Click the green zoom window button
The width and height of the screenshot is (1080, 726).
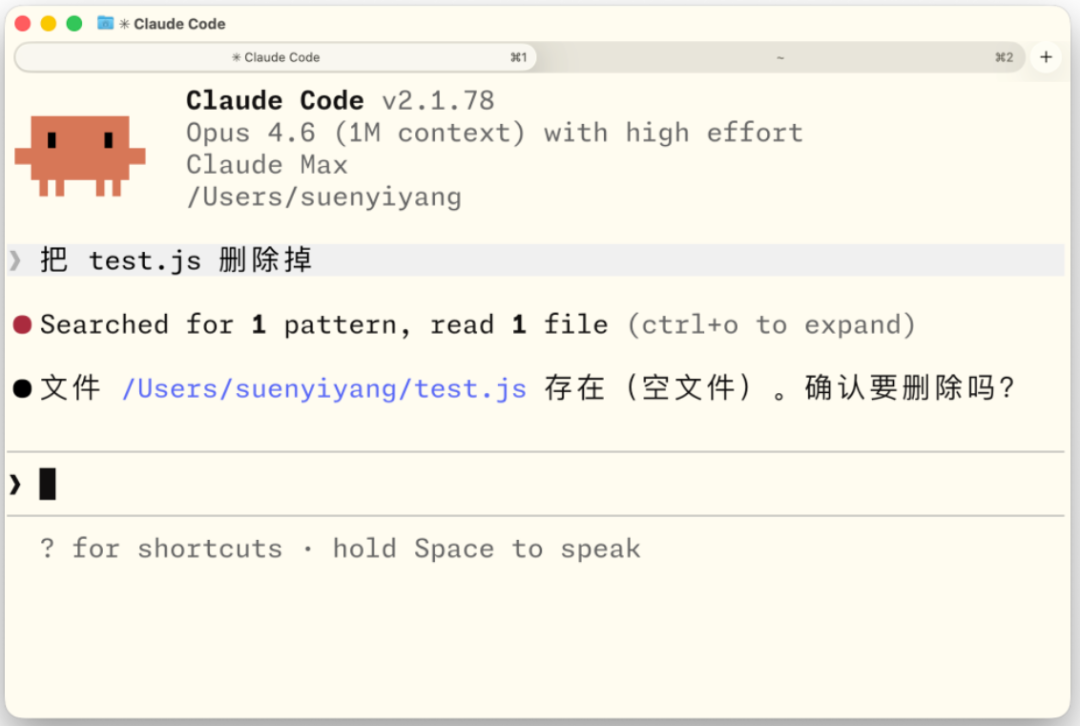click(x=74, y=23)
